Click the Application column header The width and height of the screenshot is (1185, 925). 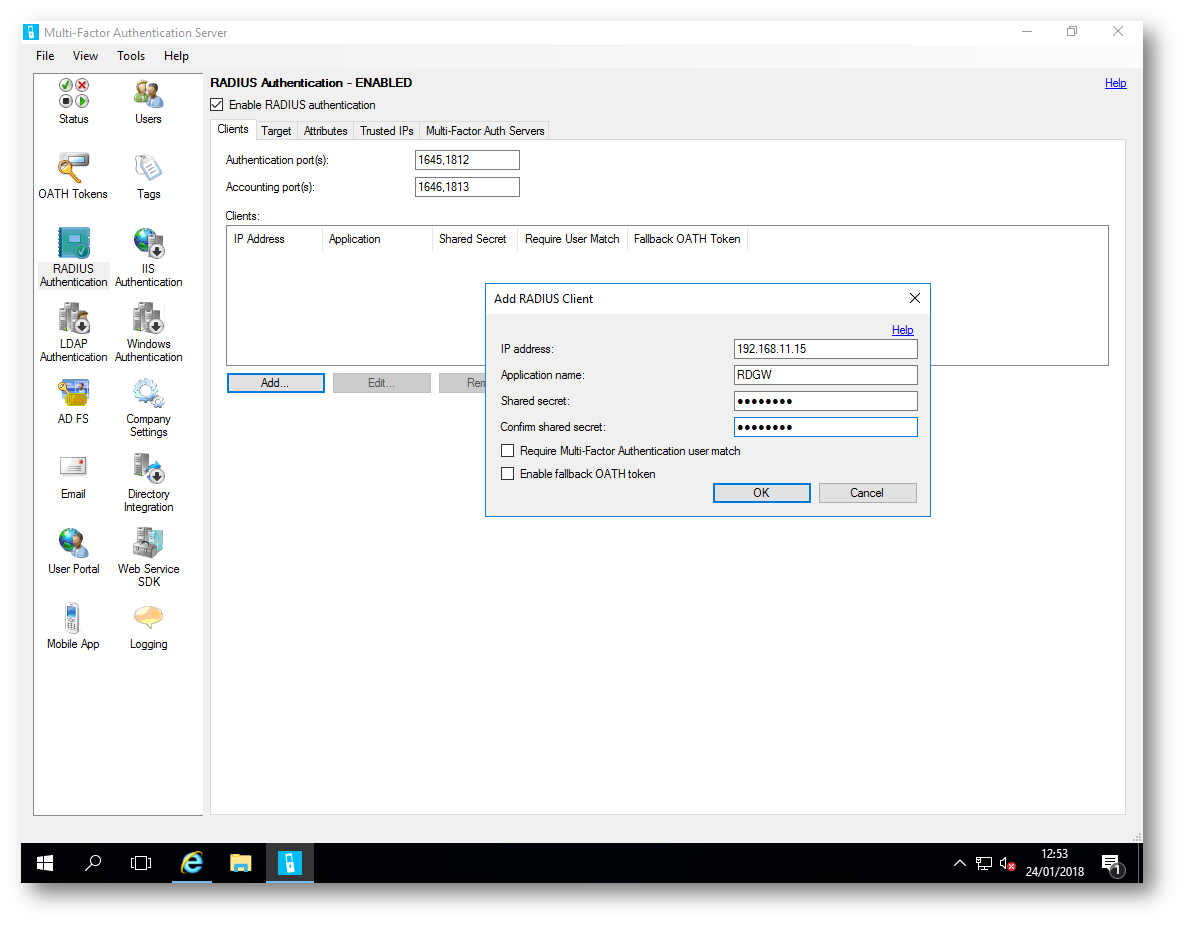377,239
